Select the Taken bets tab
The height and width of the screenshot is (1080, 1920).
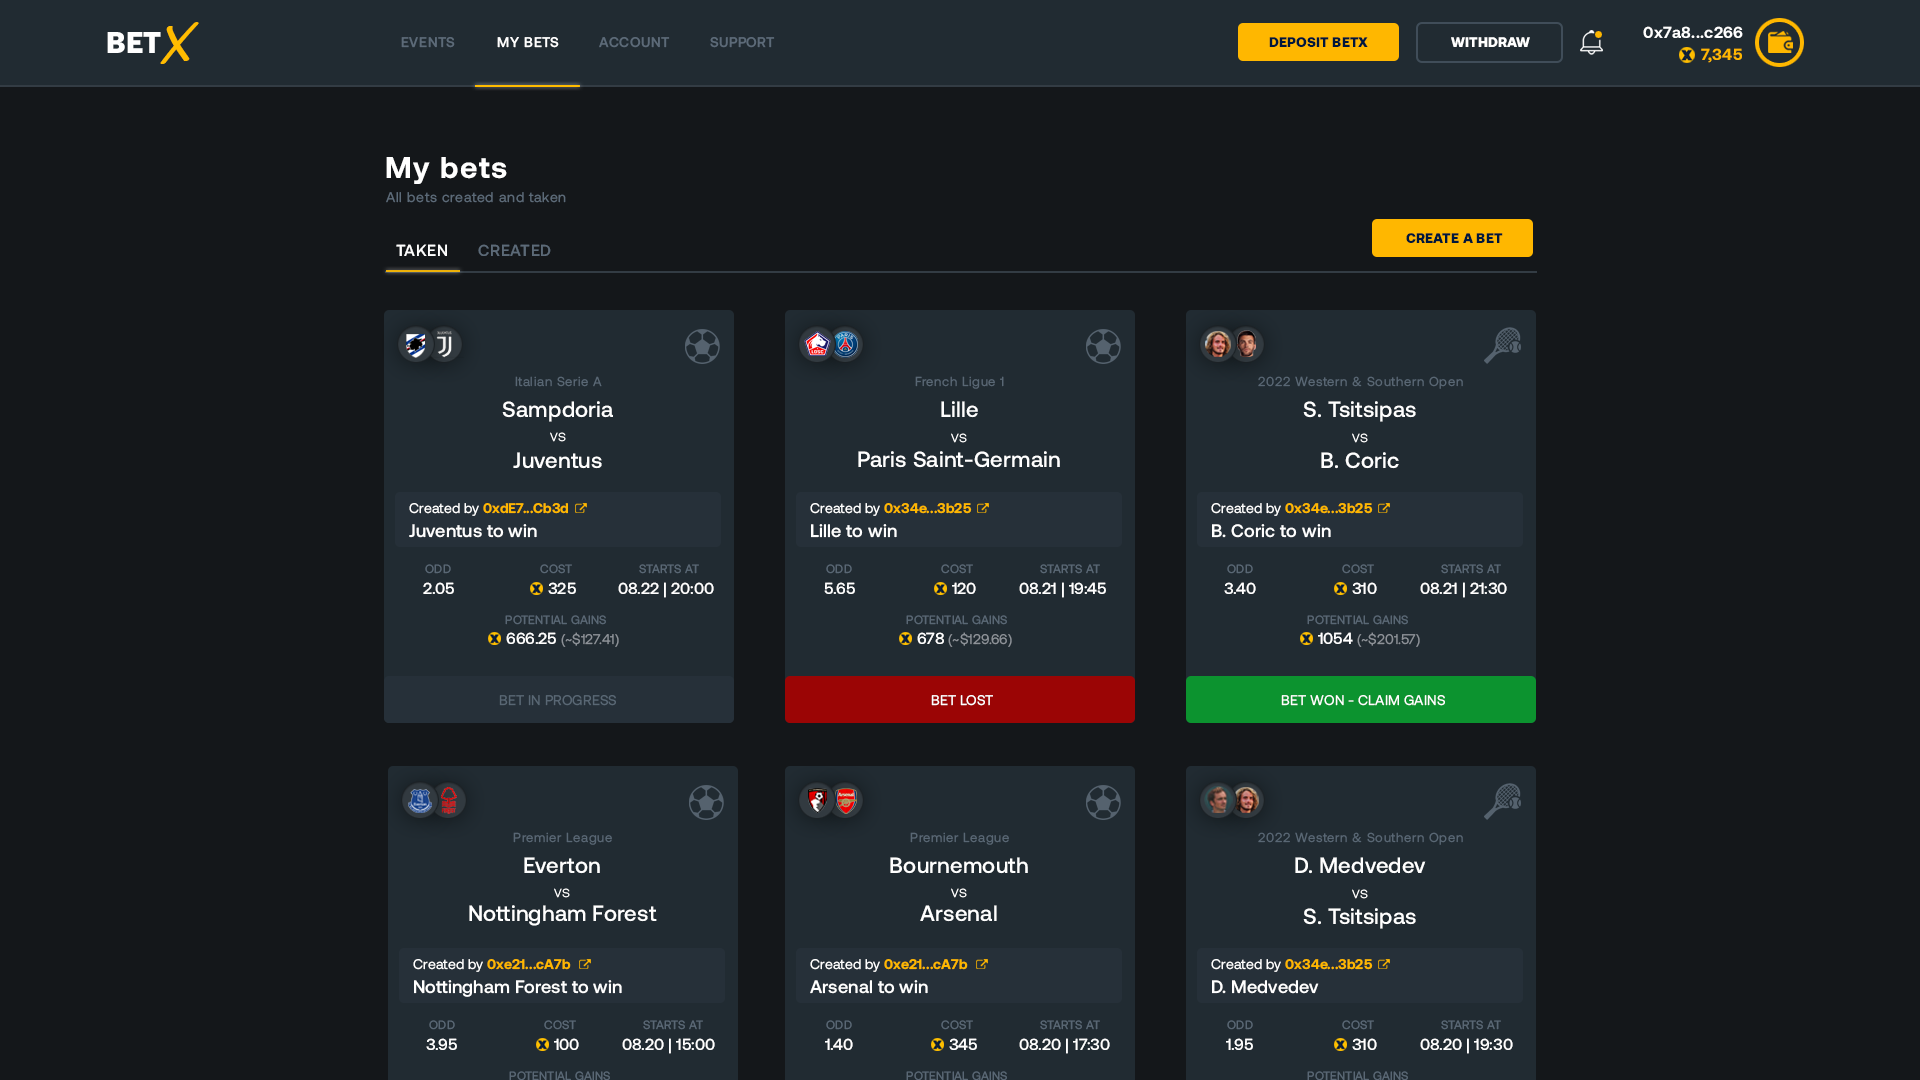coord(422,251)
